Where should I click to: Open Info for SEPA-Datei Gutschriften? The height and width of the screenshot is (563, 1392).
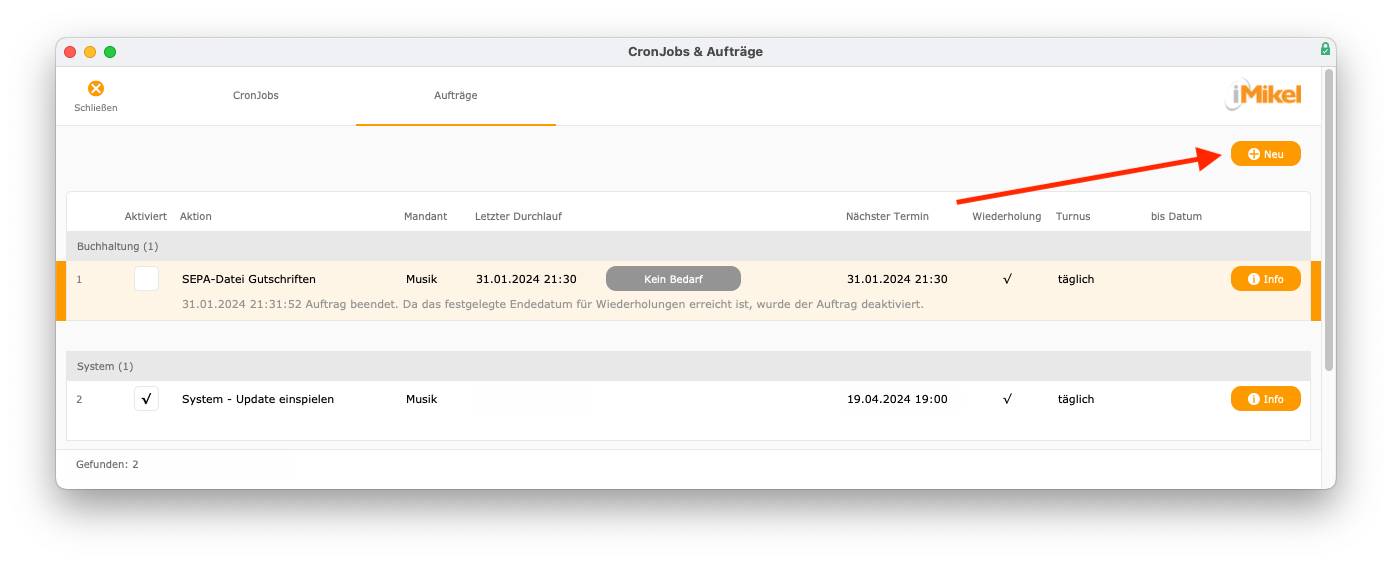pos(1265,279)
